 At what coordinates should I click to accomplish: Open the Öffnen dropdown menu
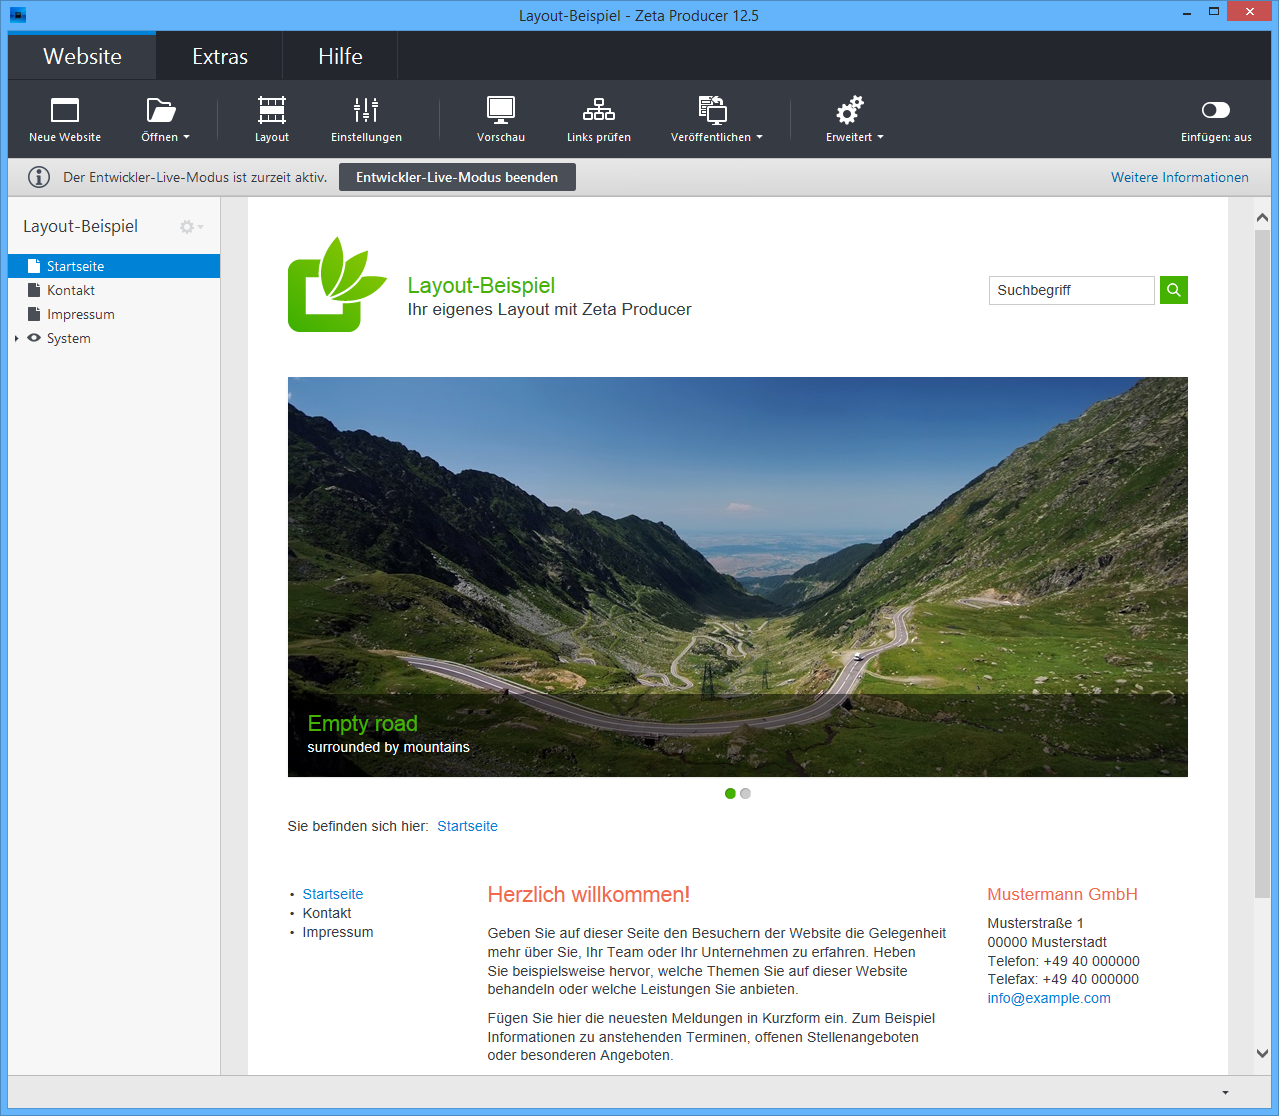[x=165, y=119]
